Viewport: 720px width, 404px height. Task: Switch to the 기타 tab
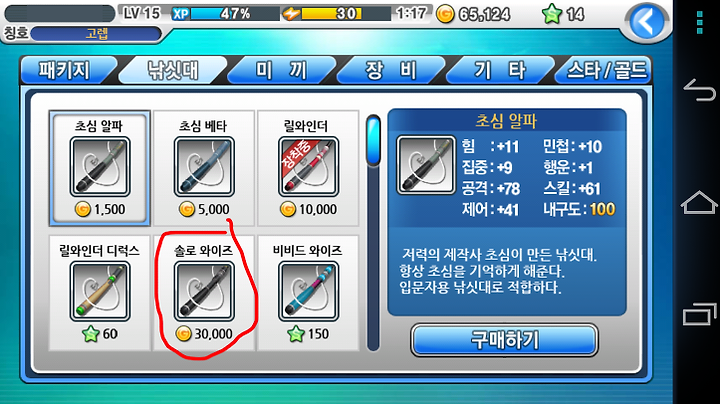pos(500,70)
